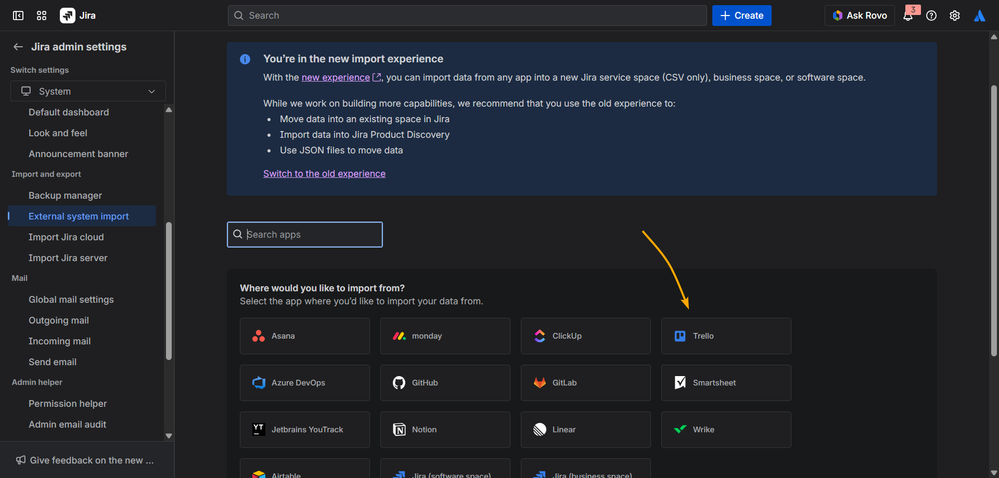The height and width of the screenshot is (478, 999).
Task: Click the 'Switch settings' label
Action: click(40, 70)
